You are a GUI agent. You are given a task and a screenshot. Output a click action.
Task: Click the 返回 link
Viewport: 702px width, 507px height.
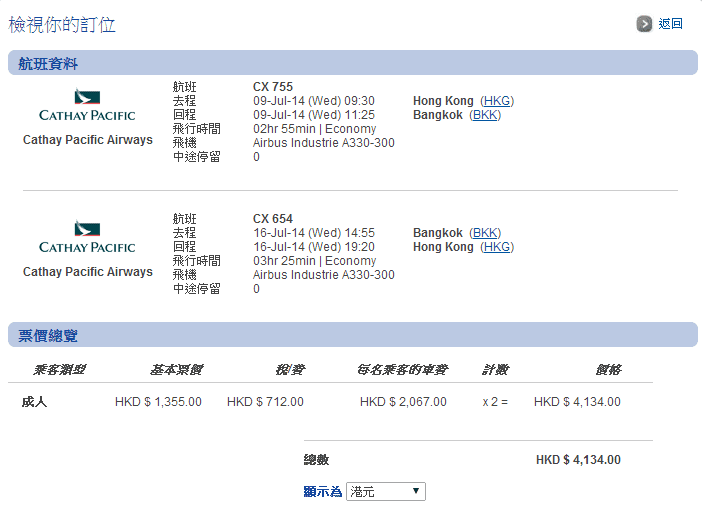coord(670,24)
